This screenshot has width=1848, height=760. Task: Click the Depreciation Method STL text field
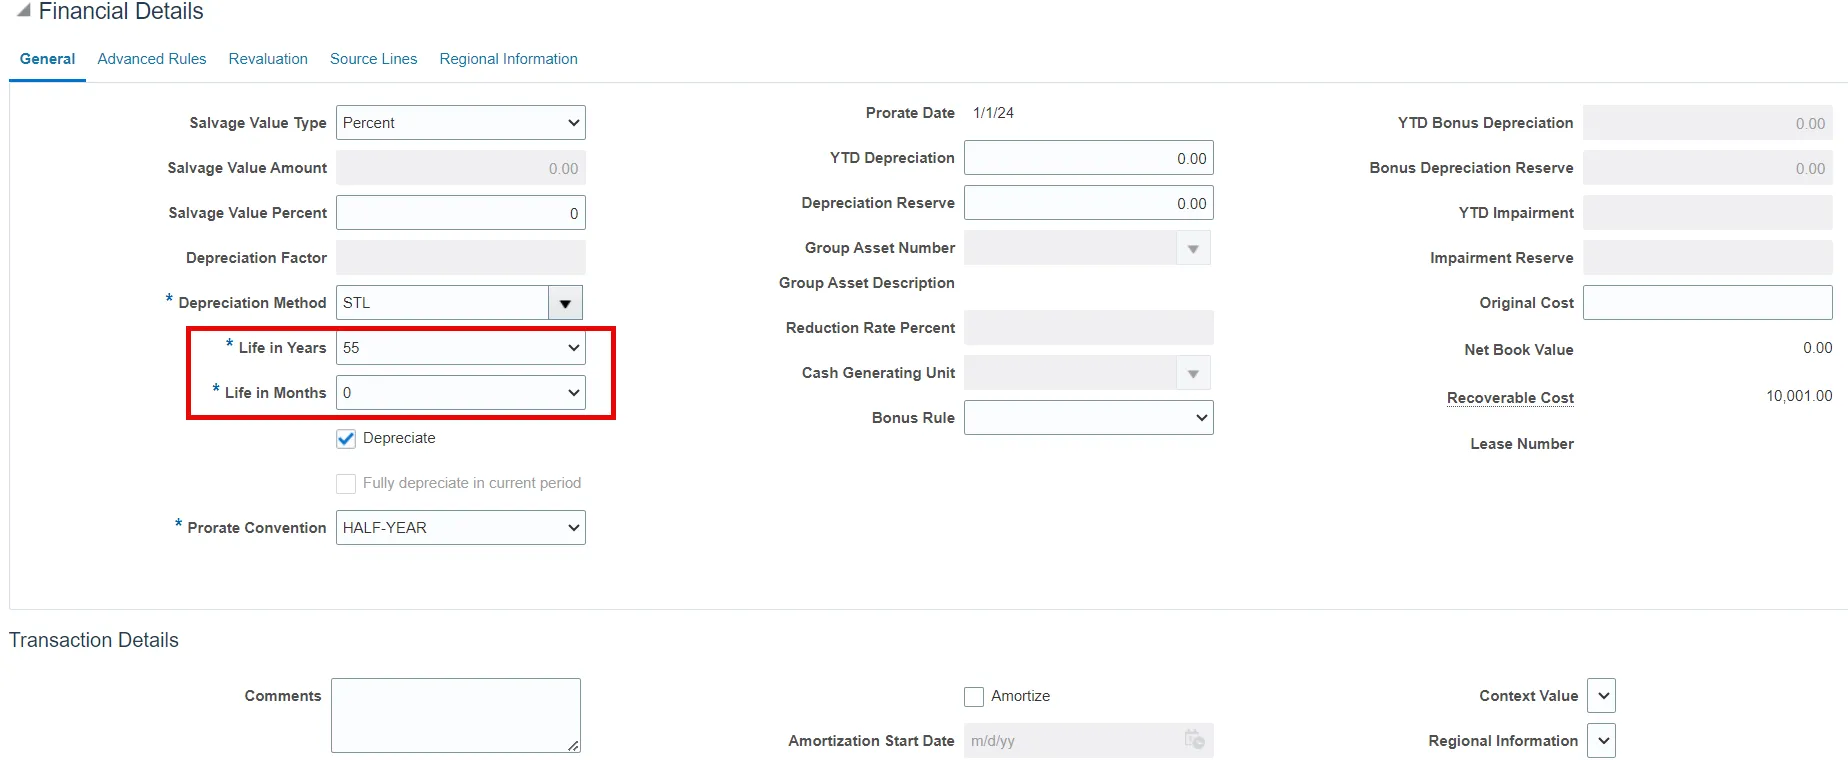[x=442, y=303]
